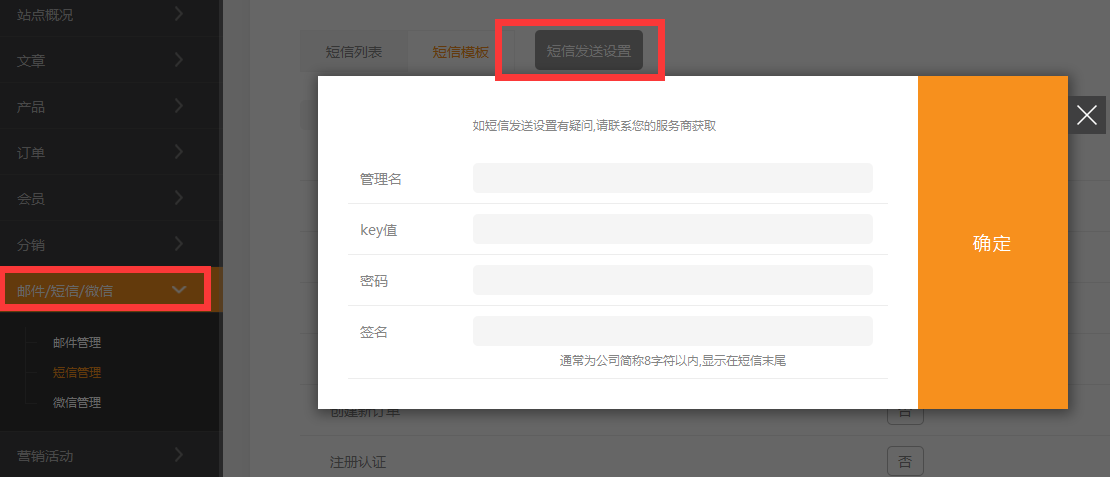Select 短信管理 submenu item
This screenshot has width=1110, height=477.
click(x=77, y=373)
